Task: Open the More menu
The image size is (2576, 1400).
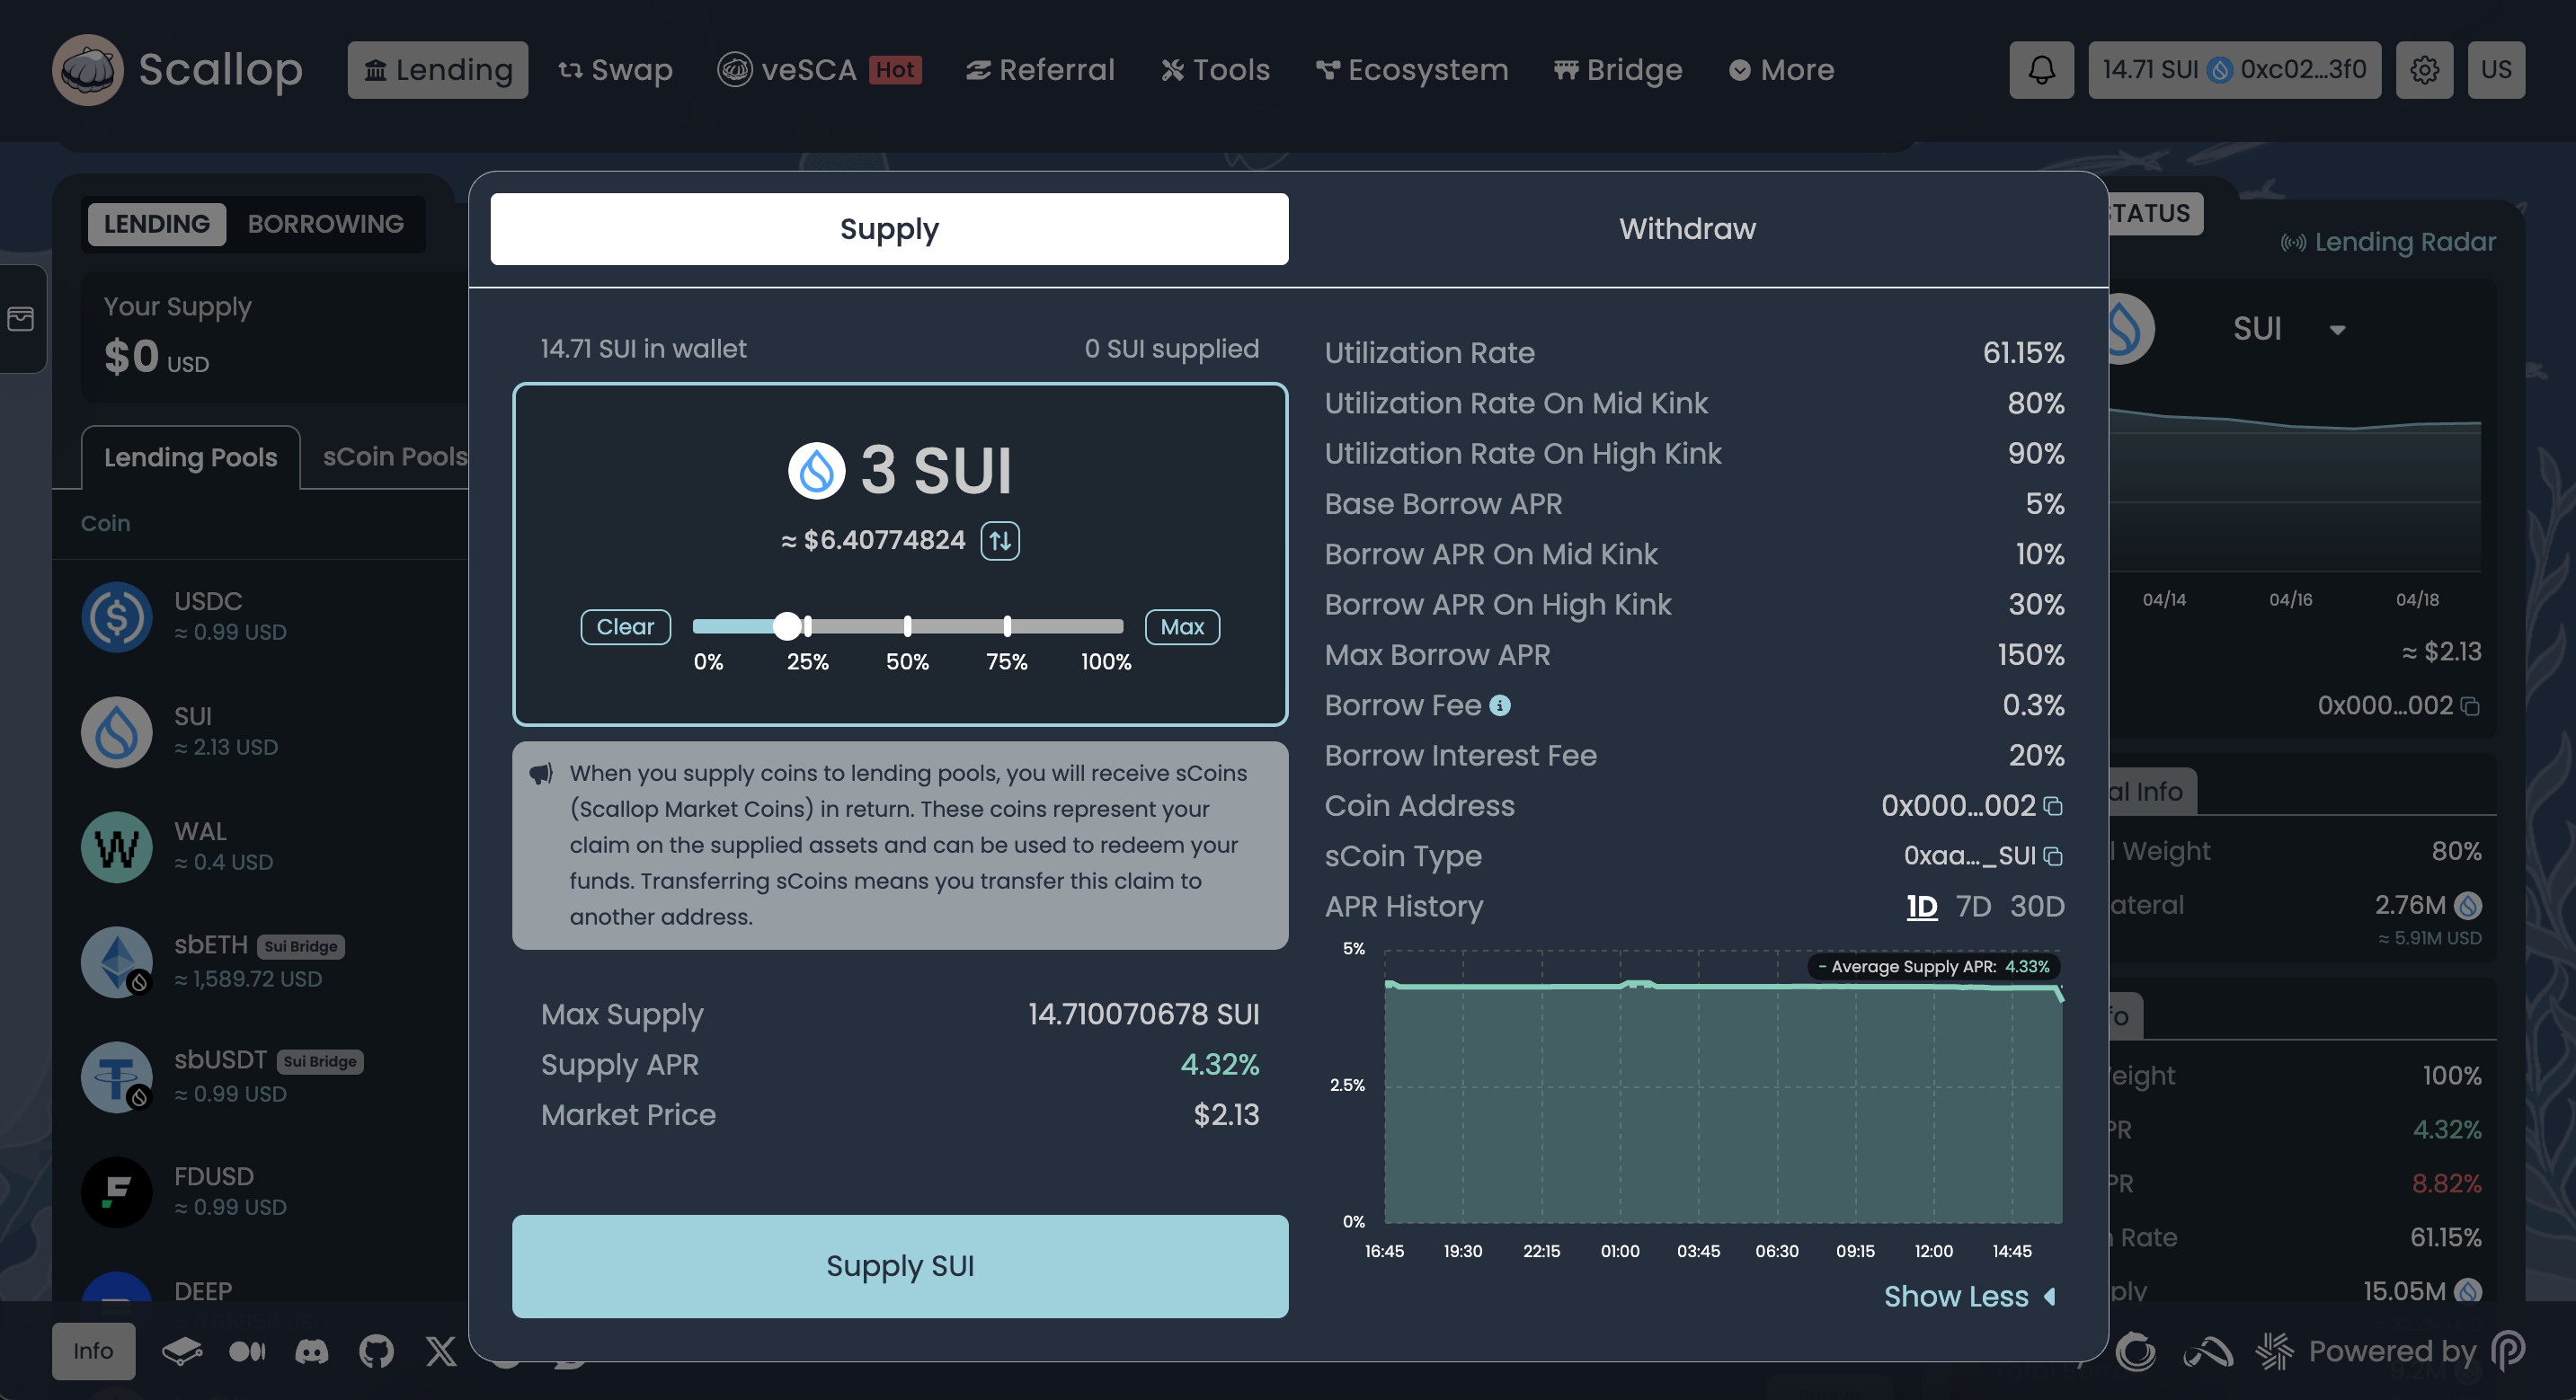Action: tap(1782, 70)
